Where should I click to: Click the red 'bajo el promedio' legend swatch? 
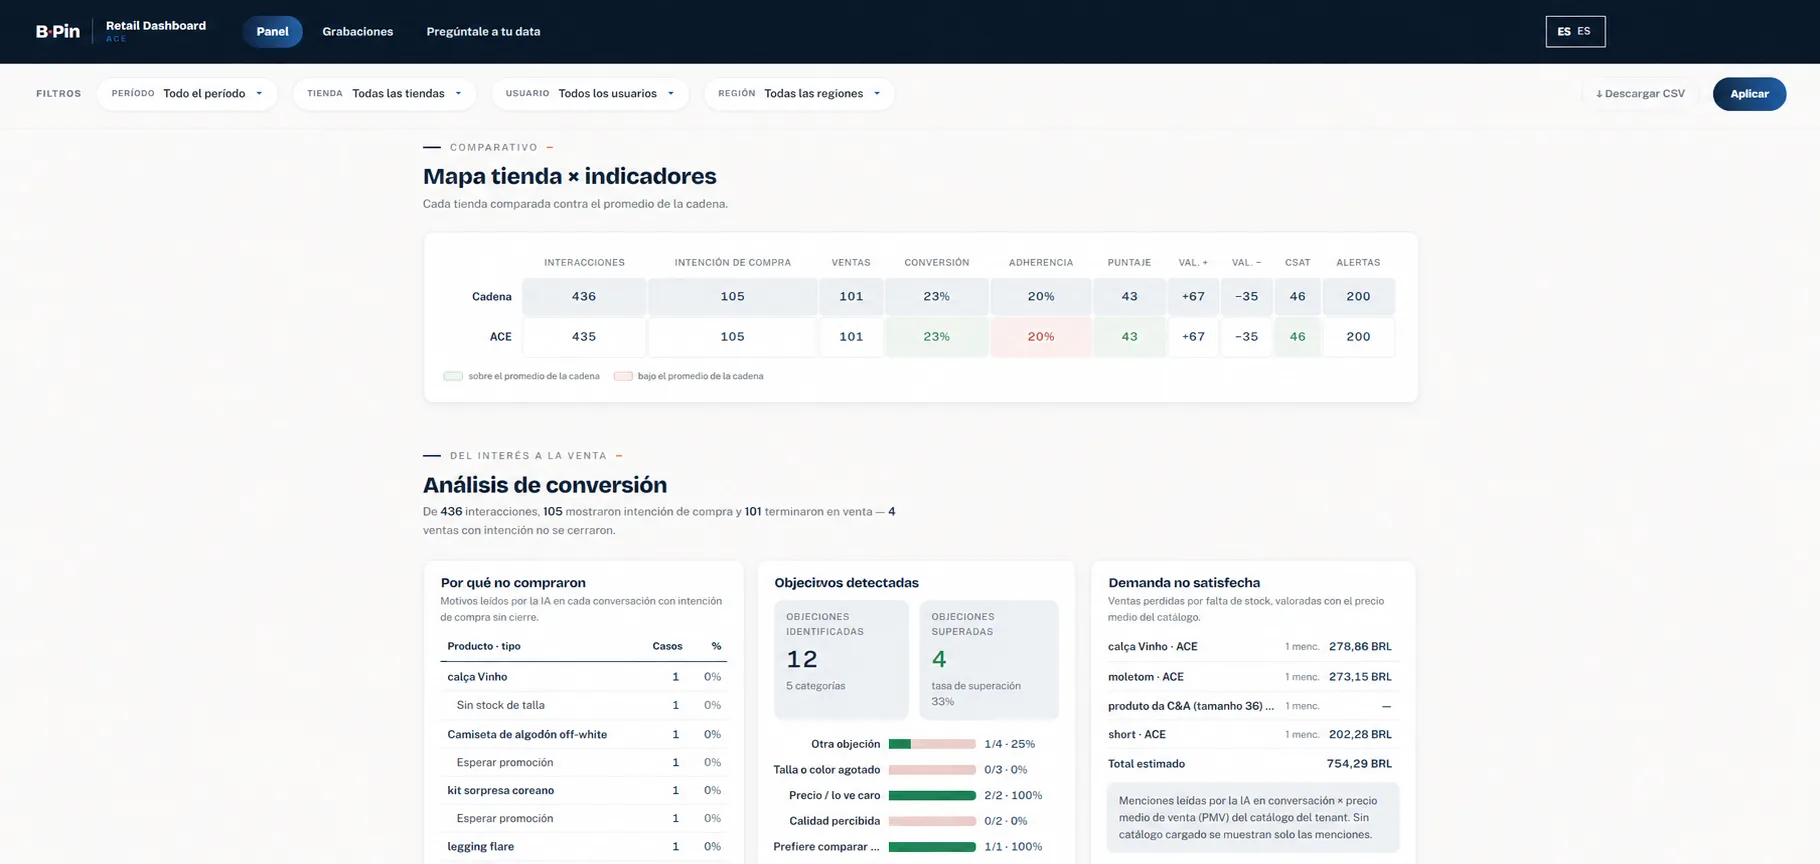[623, 376]
